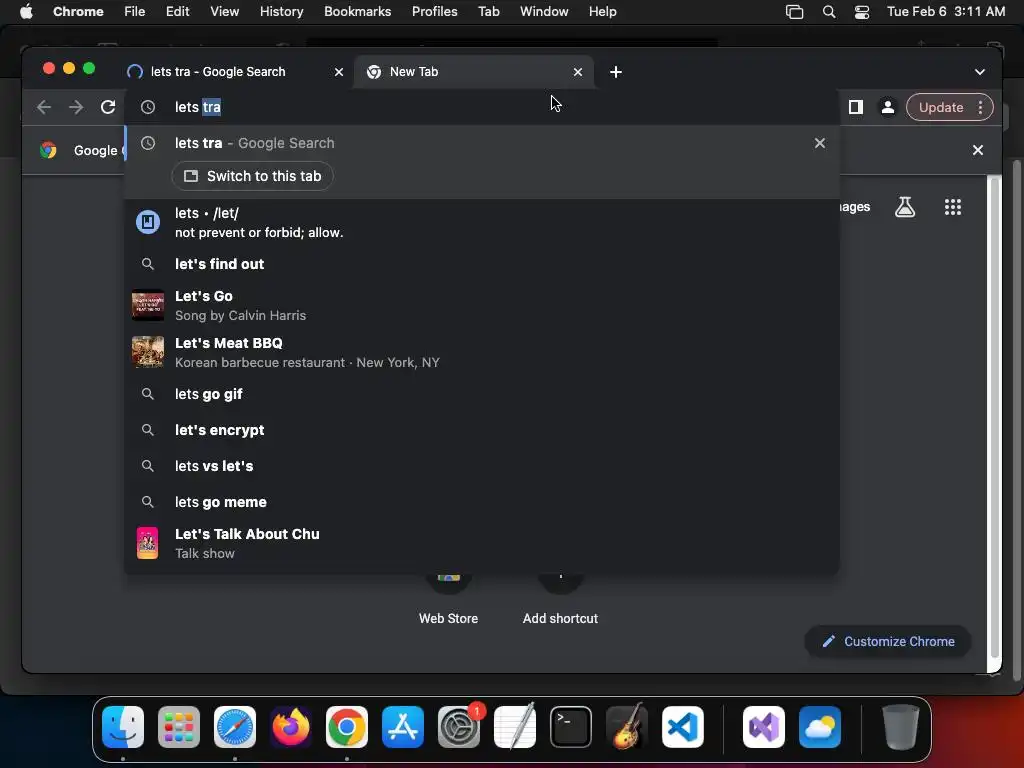Image resolution: width=1024 pixels, height=768 pixels.
Task: Open the Bookmarks menu
Action: (357, 12)
